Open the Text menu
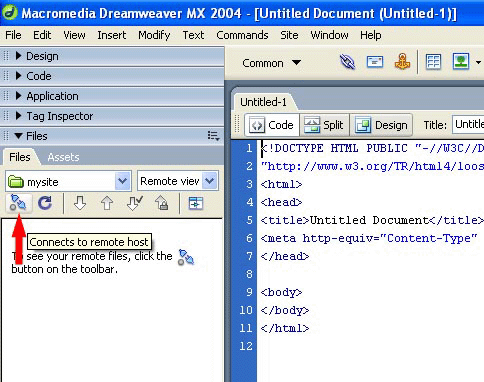Screen dimensions: 484x382 tap(193, 35)
